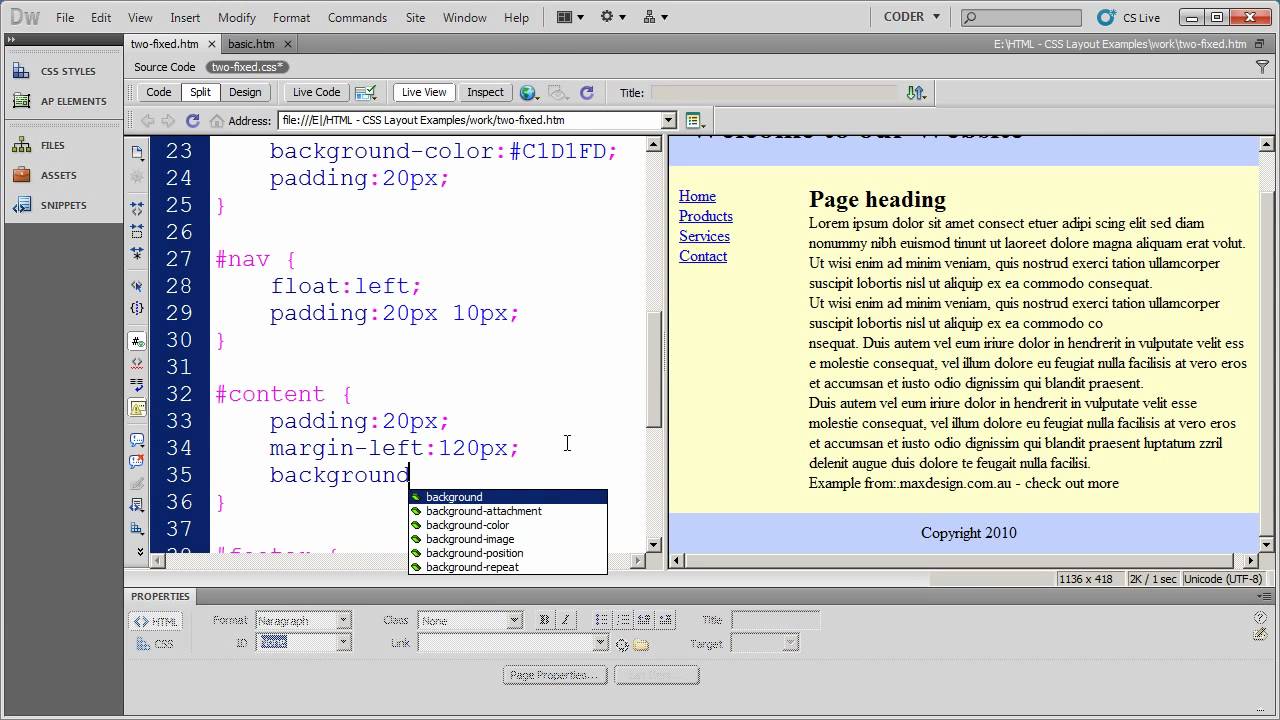Switch to Split view
Viewport: 1280px width, 720px height.
point(200,92)
